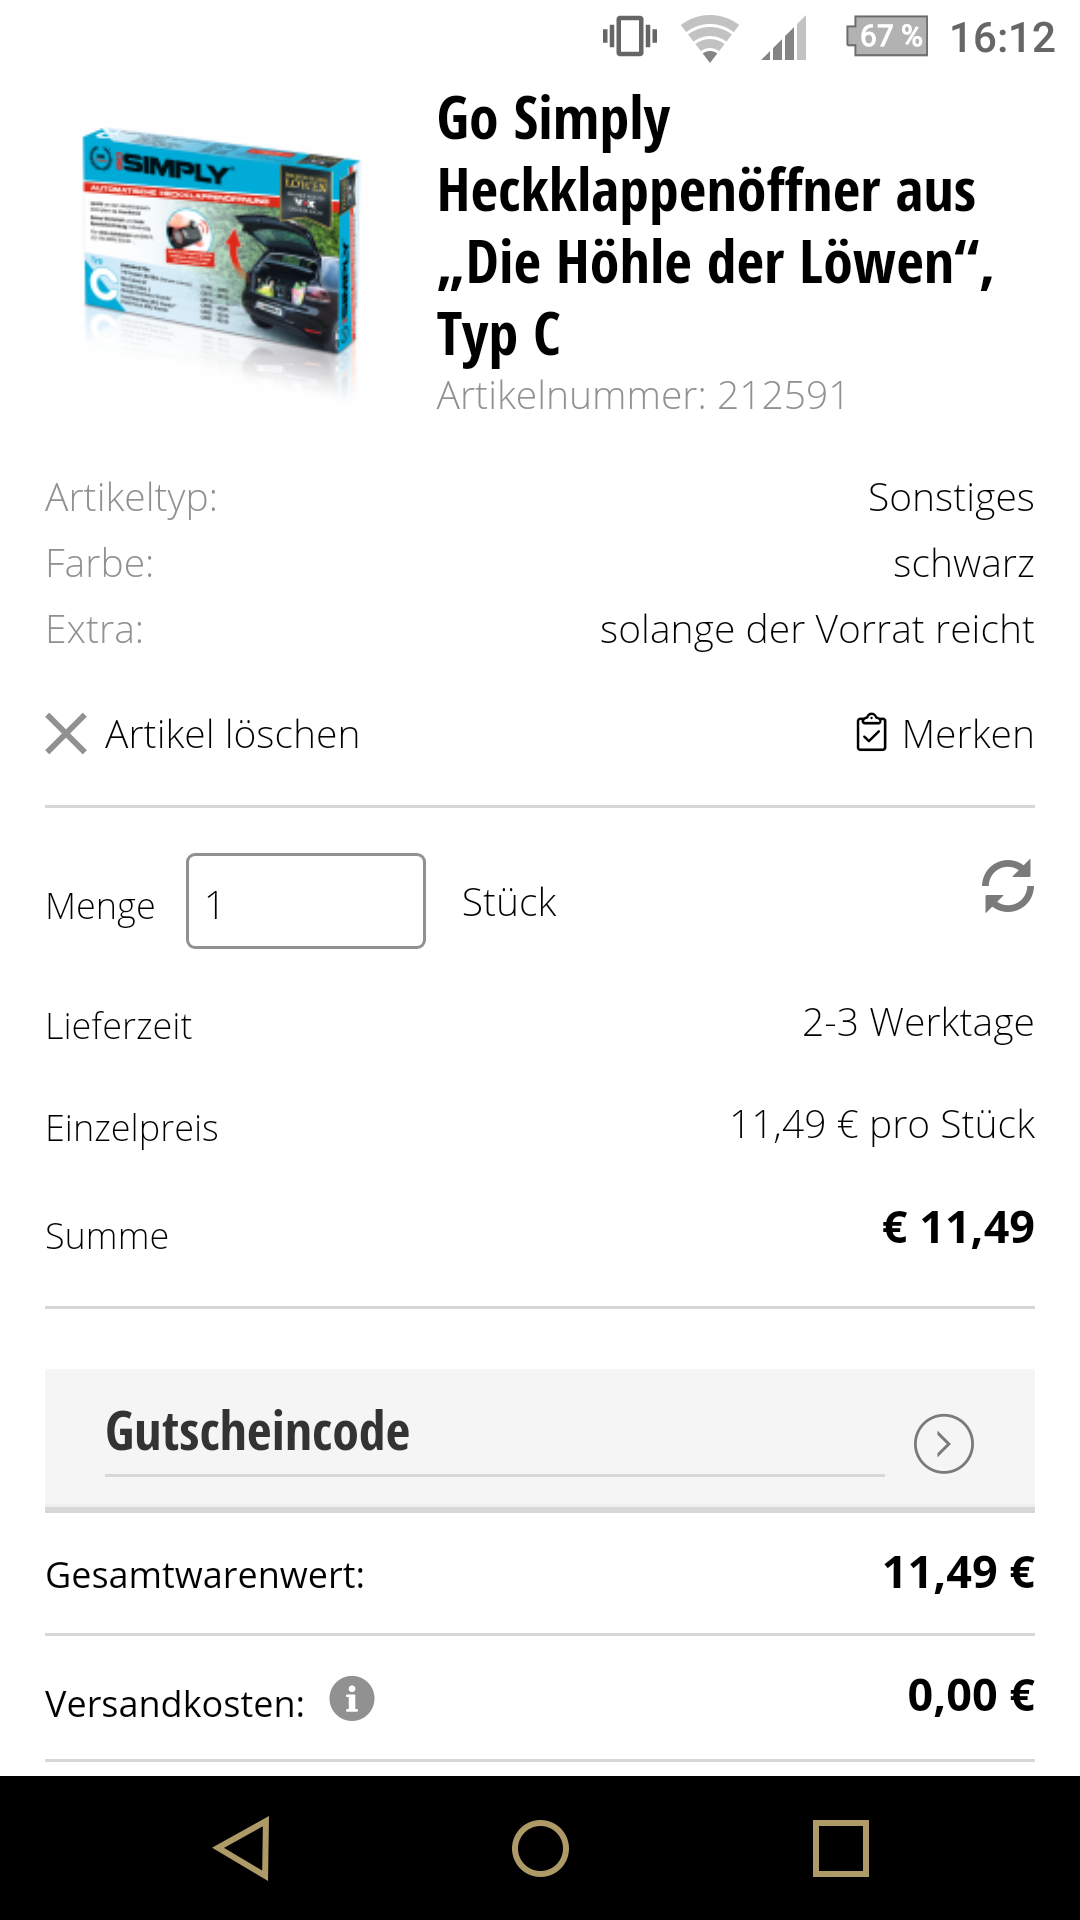1080x1920 pixels.
Task: Open the recent apps square button
Action: [841, 1847]
